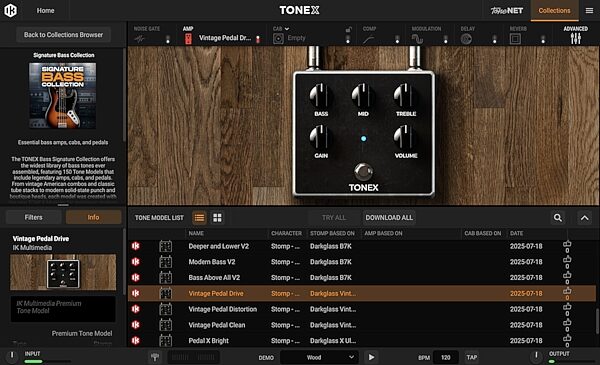Click the Try All button
The height and width of the screenshot is (365, 600).
point(334,218)
